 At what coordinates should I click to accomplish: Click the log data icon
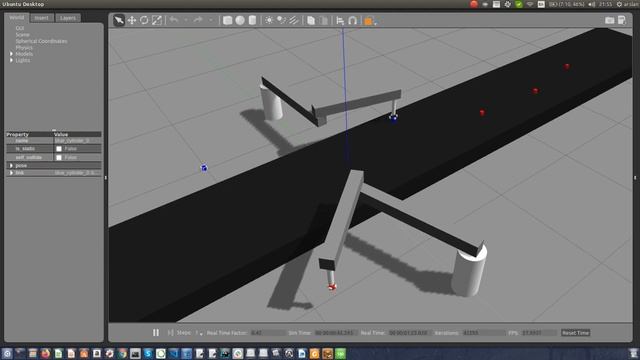(x=622, y=20)
